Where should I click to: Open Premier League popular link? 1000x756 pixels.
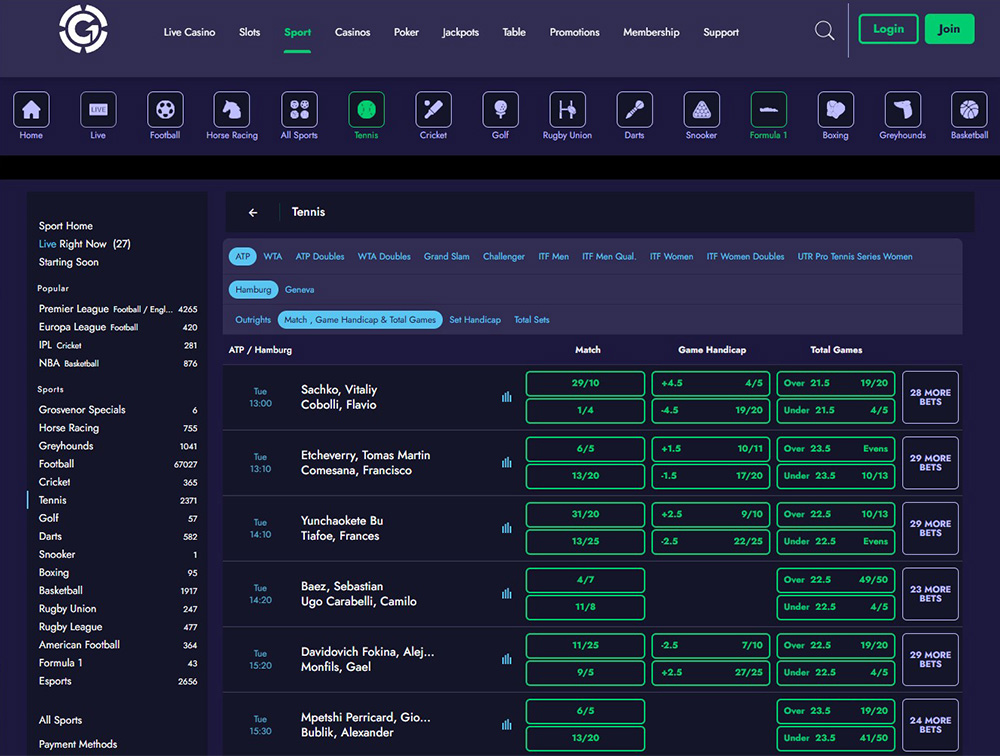click(118, 309)
